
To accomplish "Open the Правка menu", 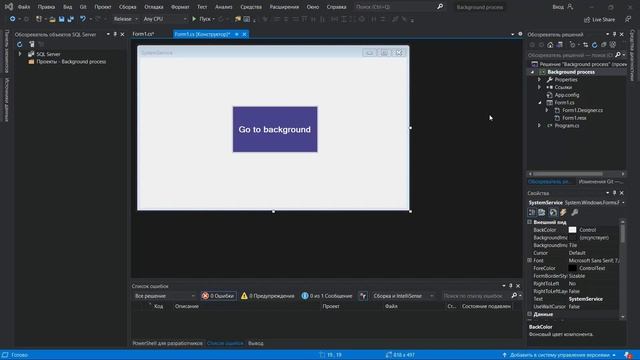I will (x=46, y=7).
